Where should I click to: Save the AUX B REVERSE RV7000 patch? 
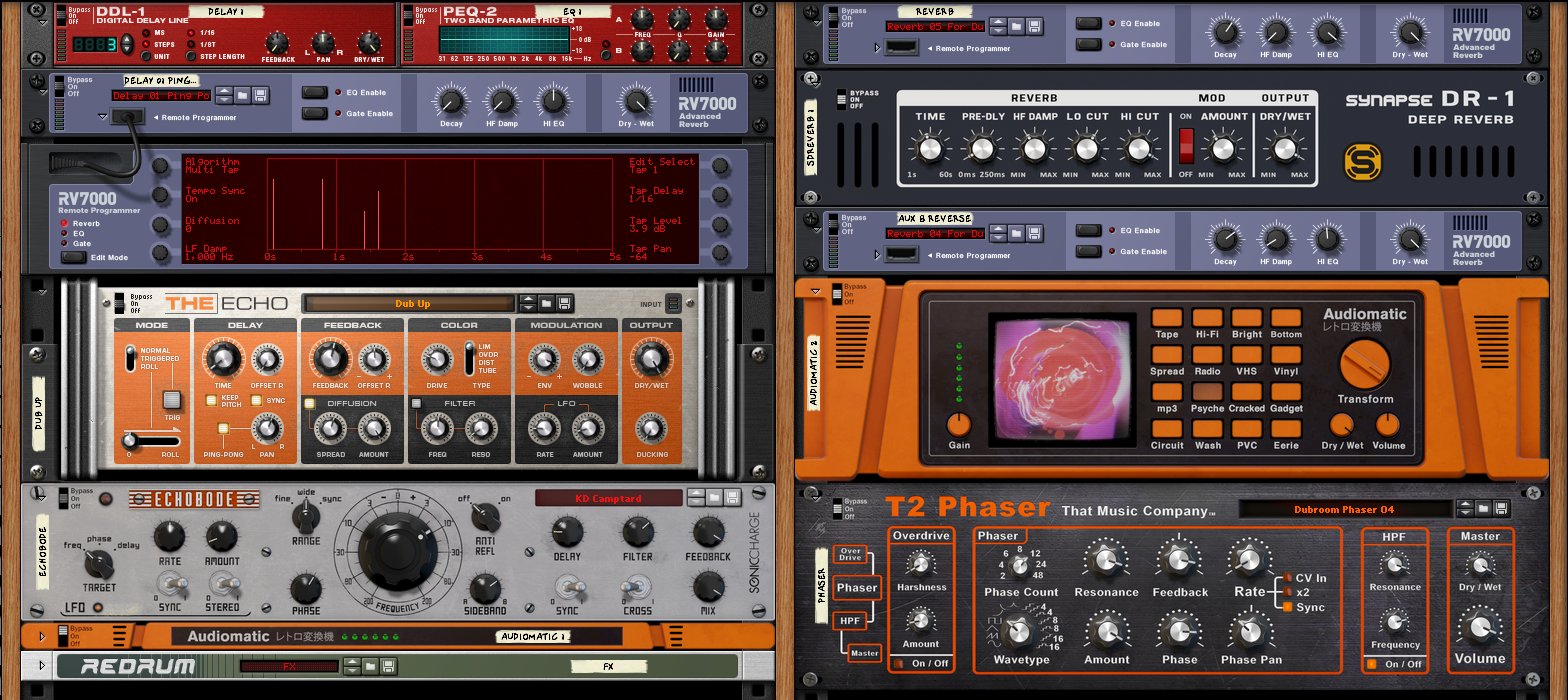tap(1036, 233)
